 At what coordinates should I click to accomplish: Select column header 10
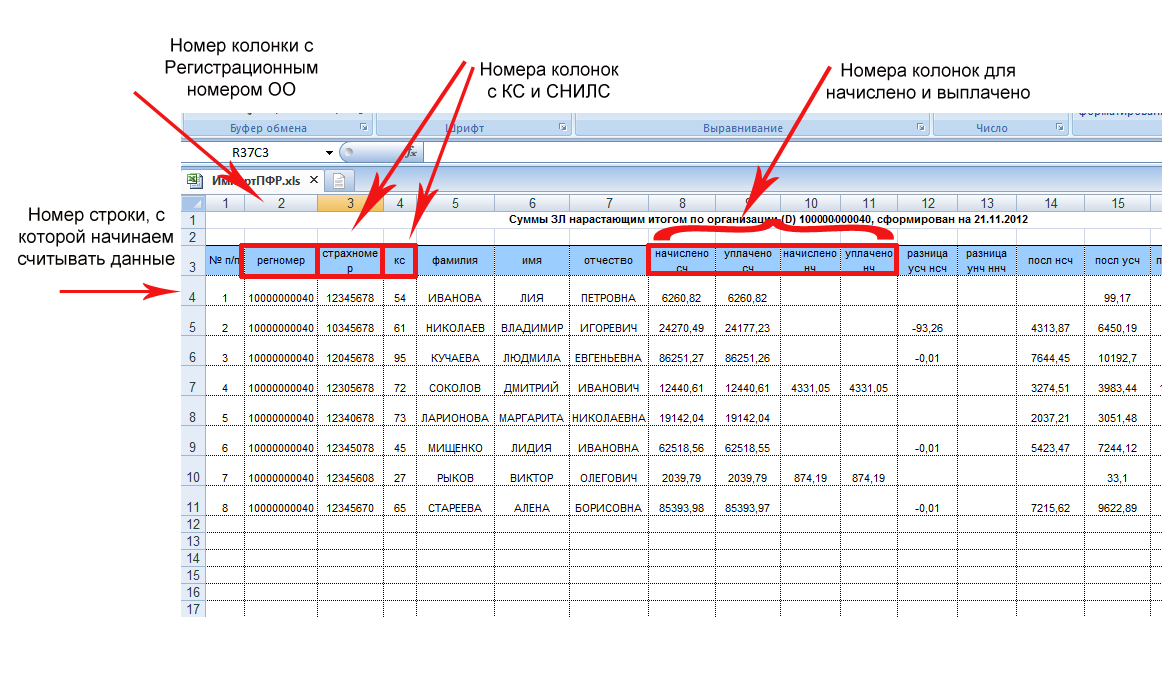[811, 203]
